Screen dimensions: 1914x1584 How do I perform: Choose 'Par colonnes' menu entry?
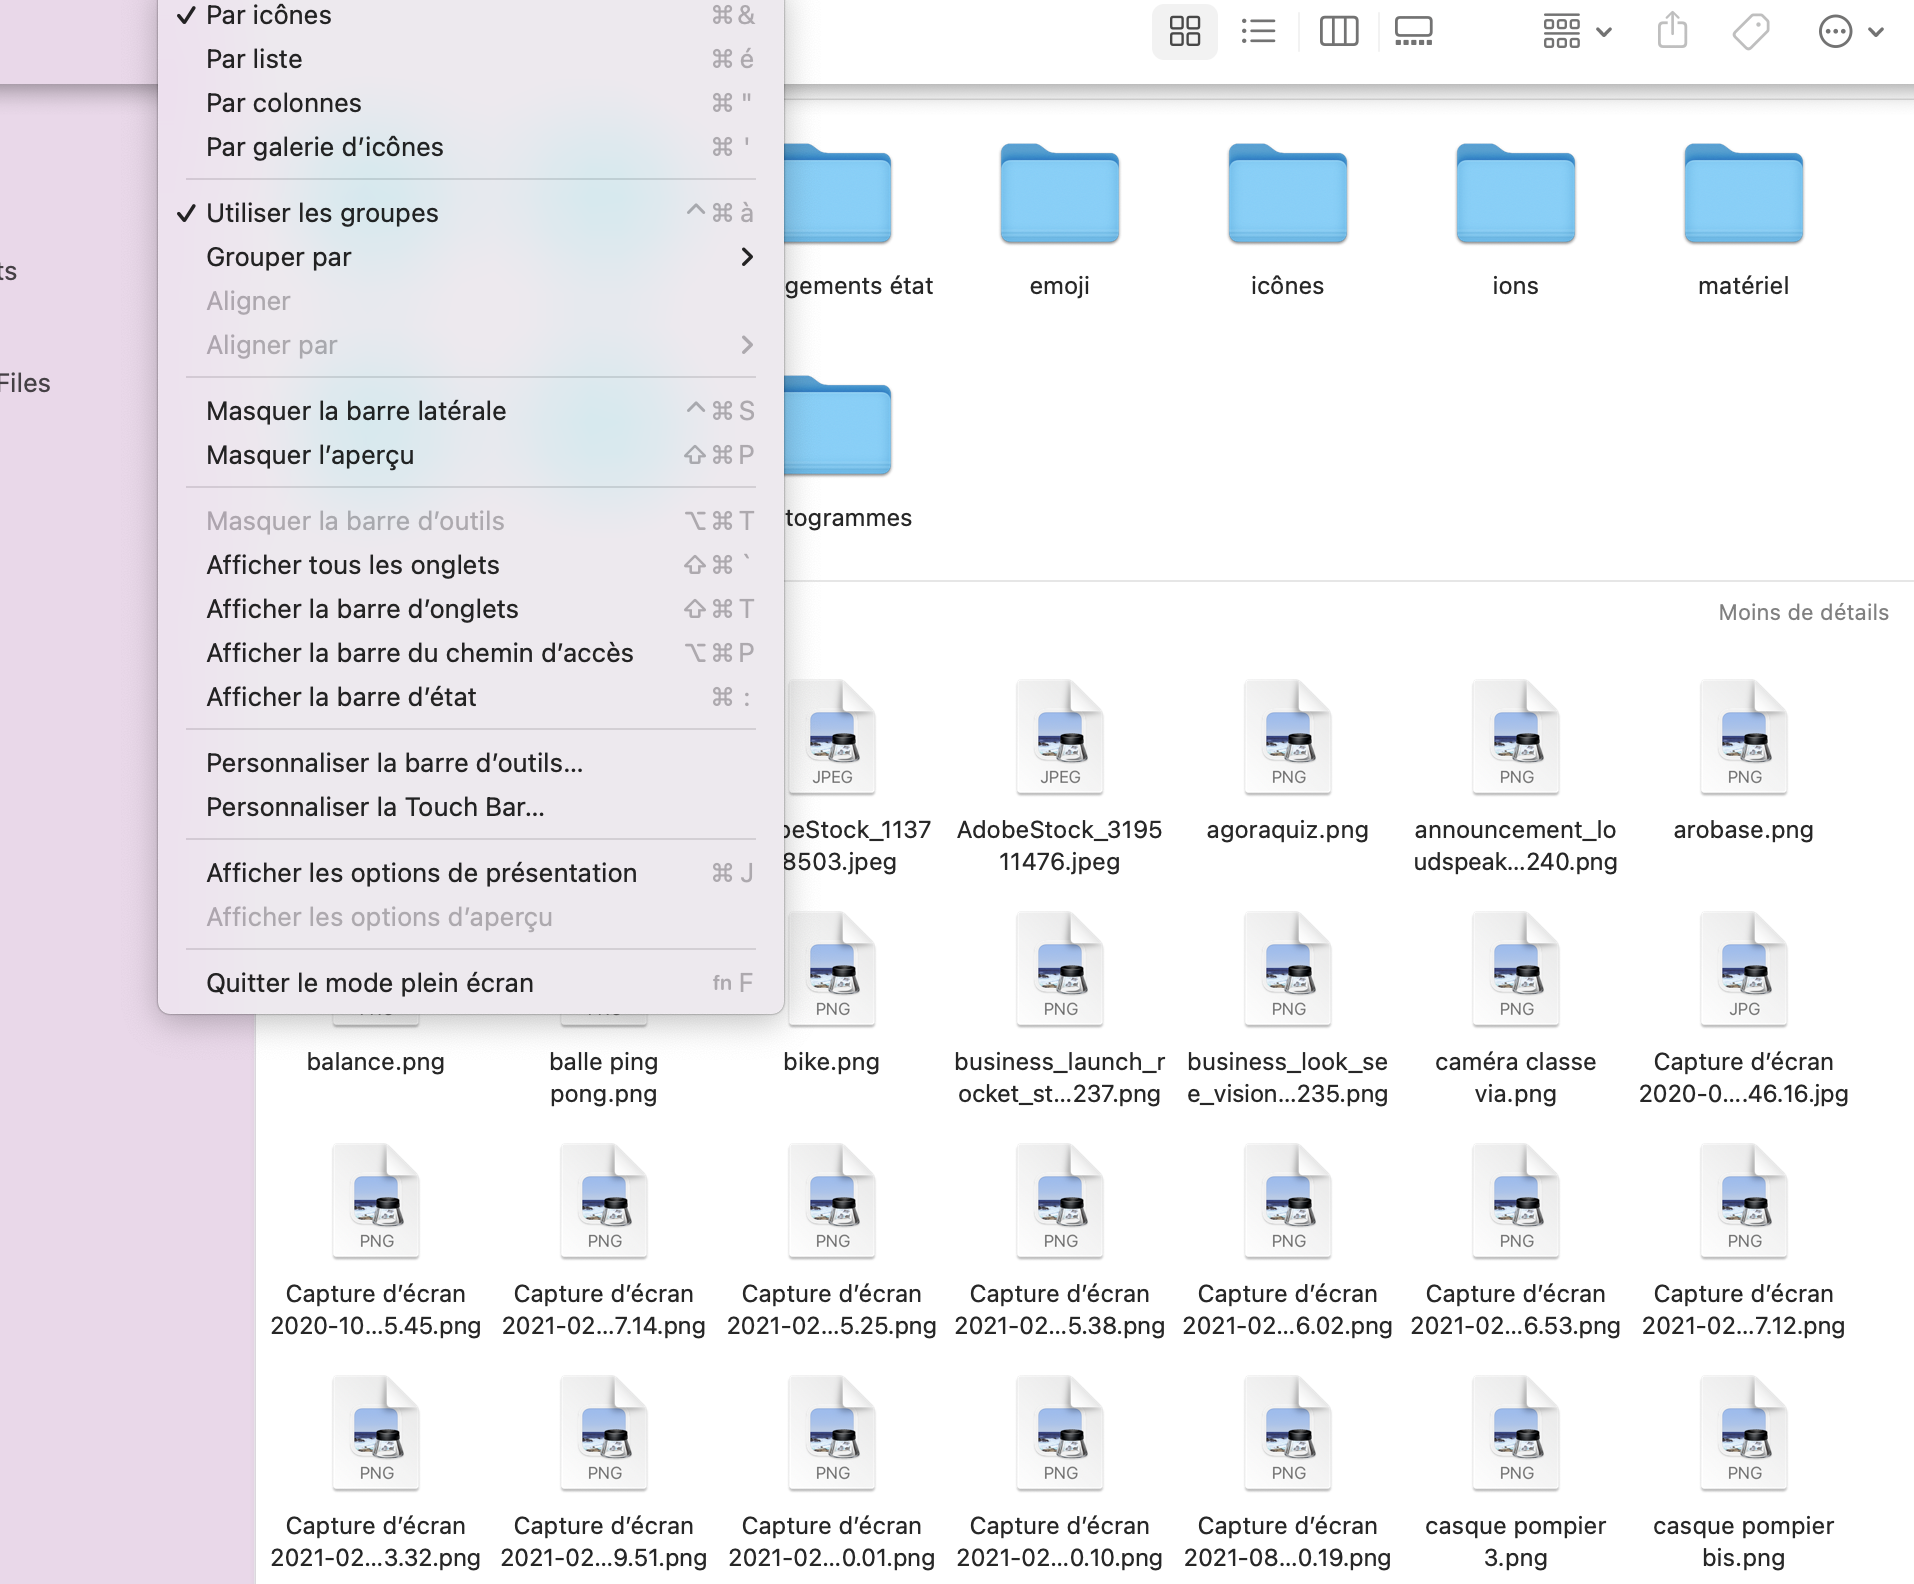(471, 103)
